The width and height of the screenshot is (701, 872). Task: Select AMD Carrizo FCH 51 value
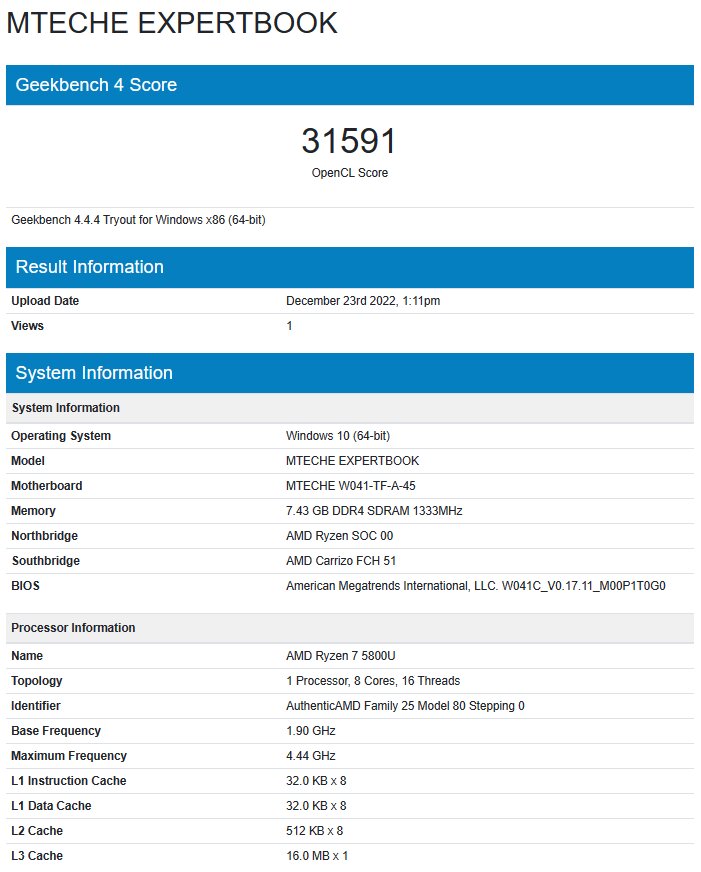click(341, 561)
